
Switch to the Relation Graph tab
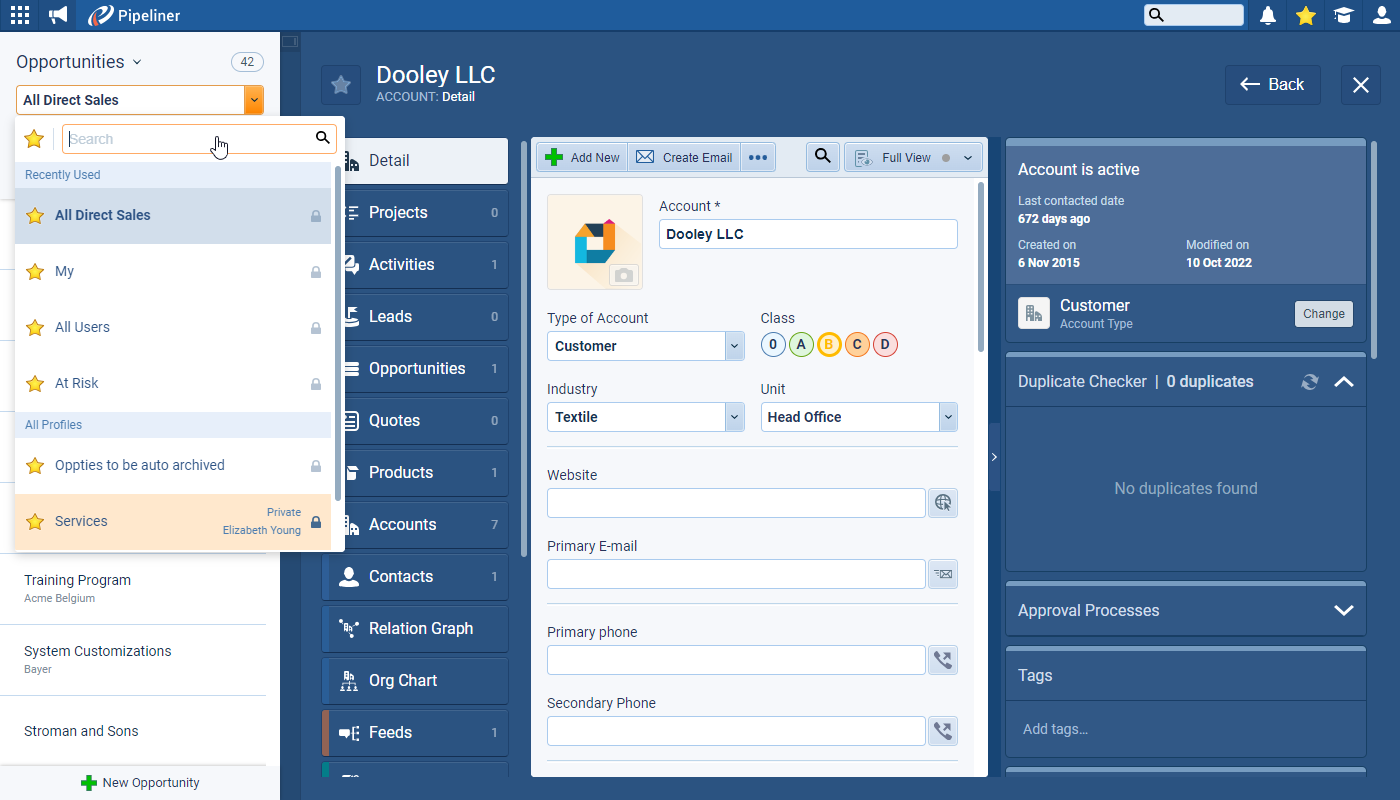point(420,628)
